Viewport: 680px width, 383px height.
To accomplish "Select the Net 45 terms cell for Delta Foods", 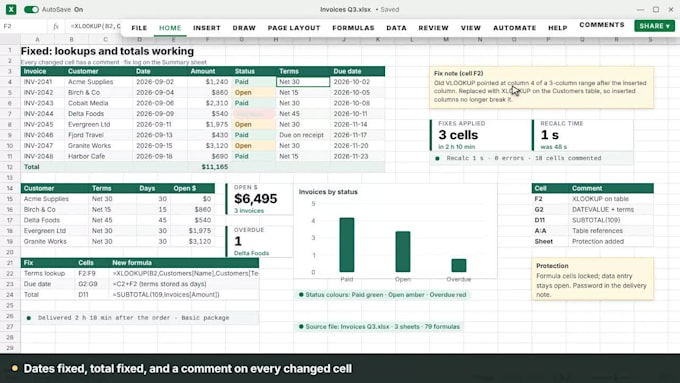I will click(113, 220).
